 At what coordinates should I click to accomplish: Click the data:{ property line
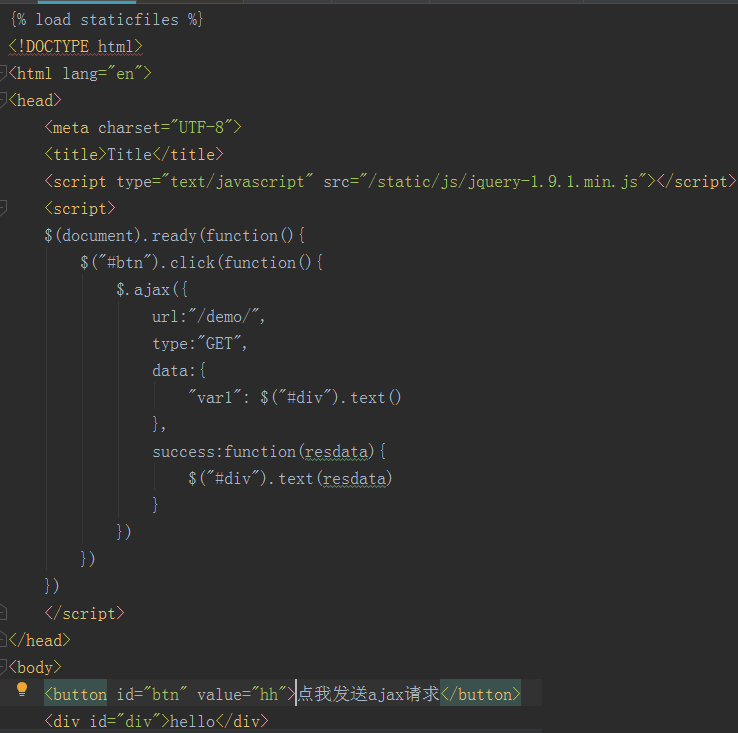[179, 371]
